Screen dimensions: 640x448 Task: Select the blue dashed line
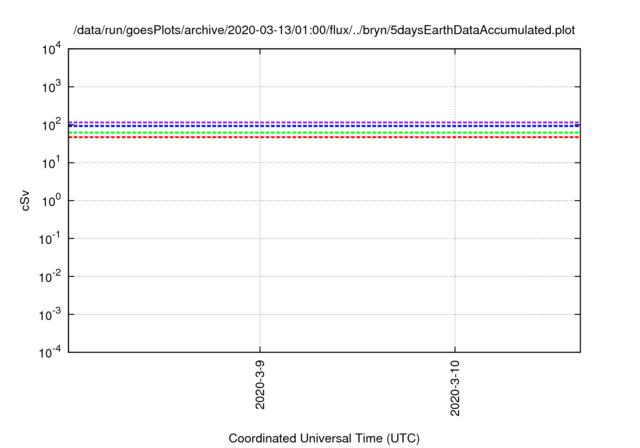(324, 126)
